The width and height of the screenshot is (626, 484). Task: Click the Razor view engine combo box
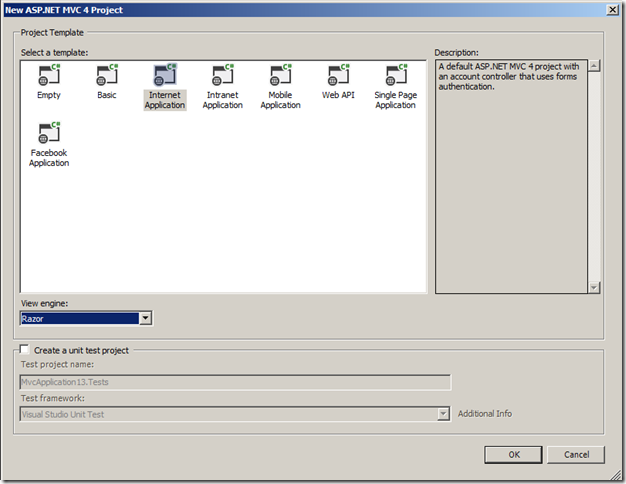tap(86, 318)
